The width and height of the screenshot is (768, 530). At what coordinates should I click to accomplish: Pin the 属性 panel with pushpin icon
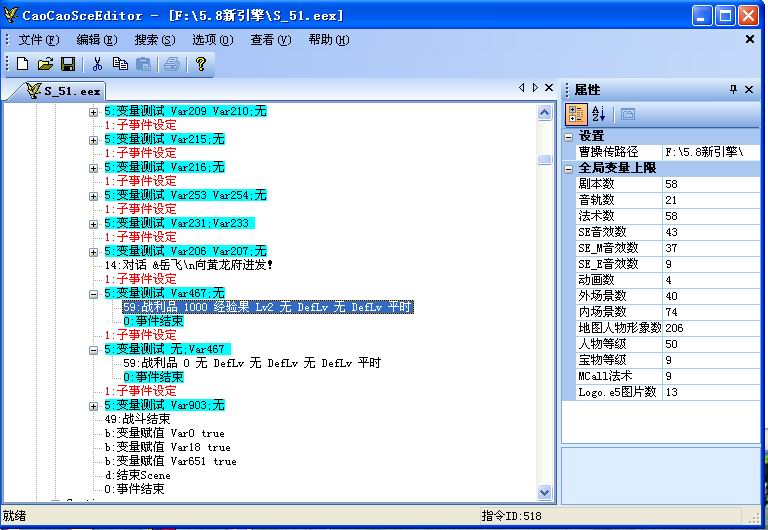(734, 89)
